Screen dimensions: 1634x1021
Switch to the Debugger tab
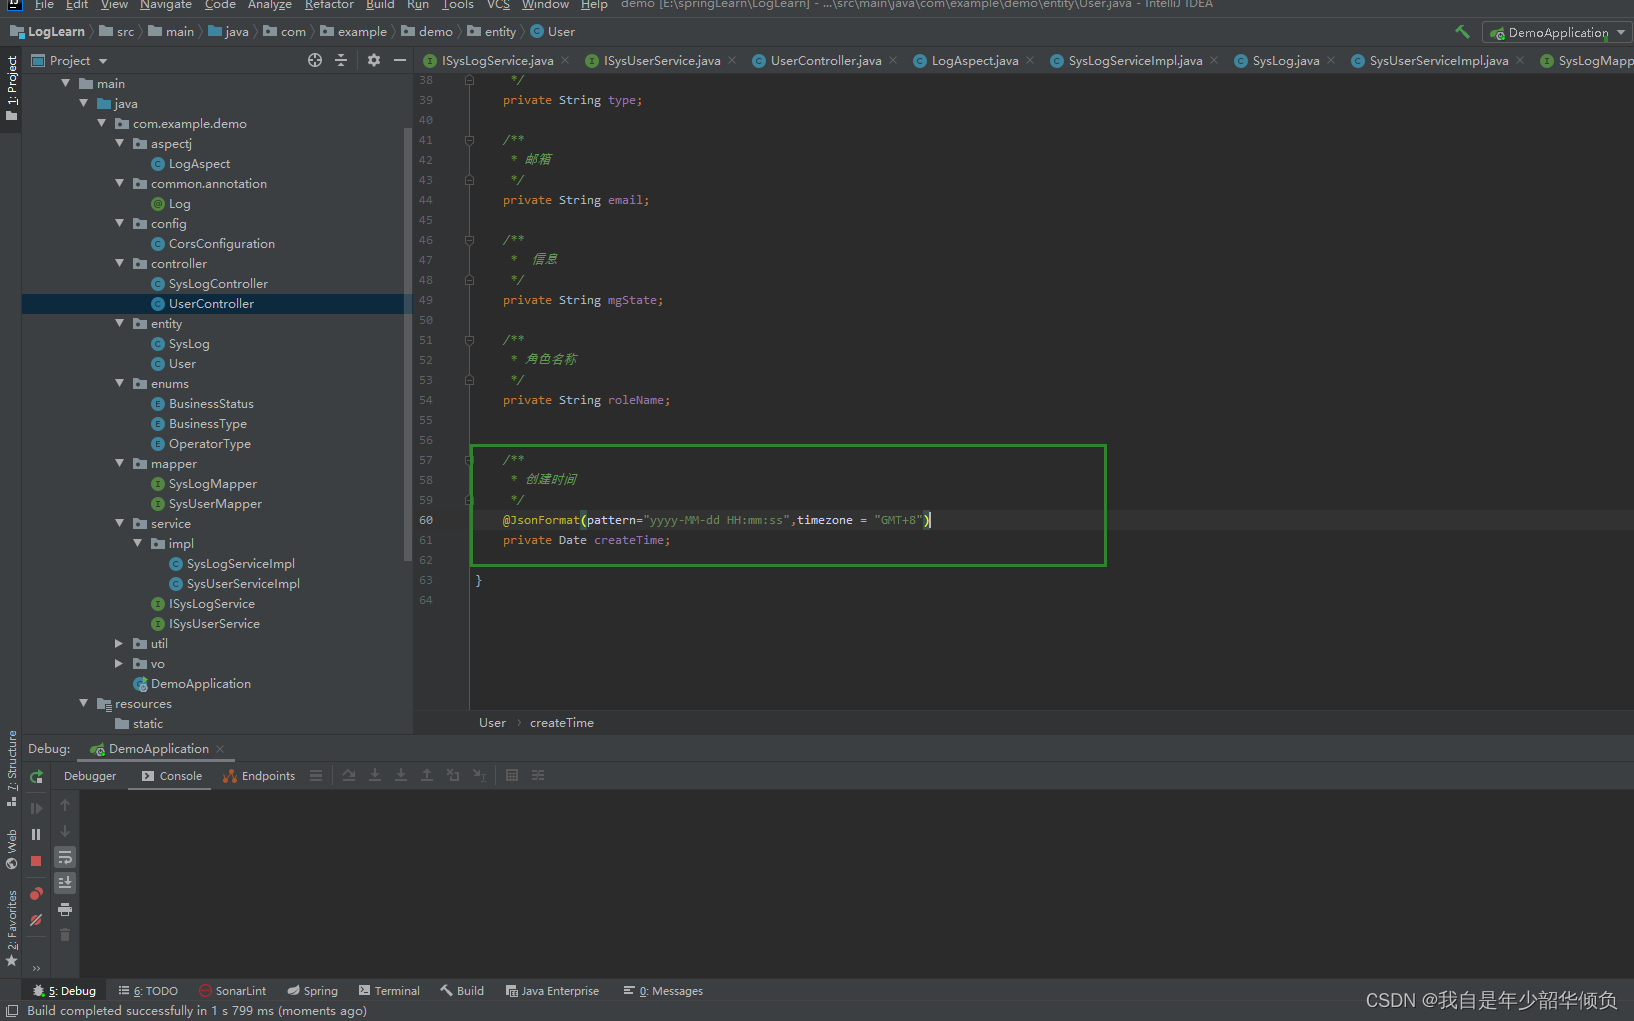(x=90, y=776)
